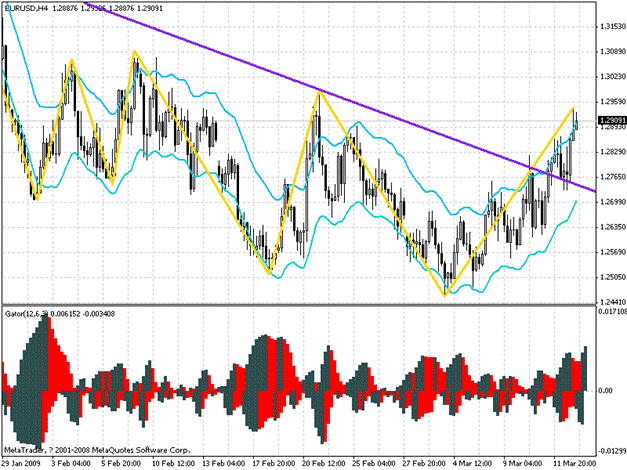Click the 5 Feb 20:00 time label

pos(121,463)
